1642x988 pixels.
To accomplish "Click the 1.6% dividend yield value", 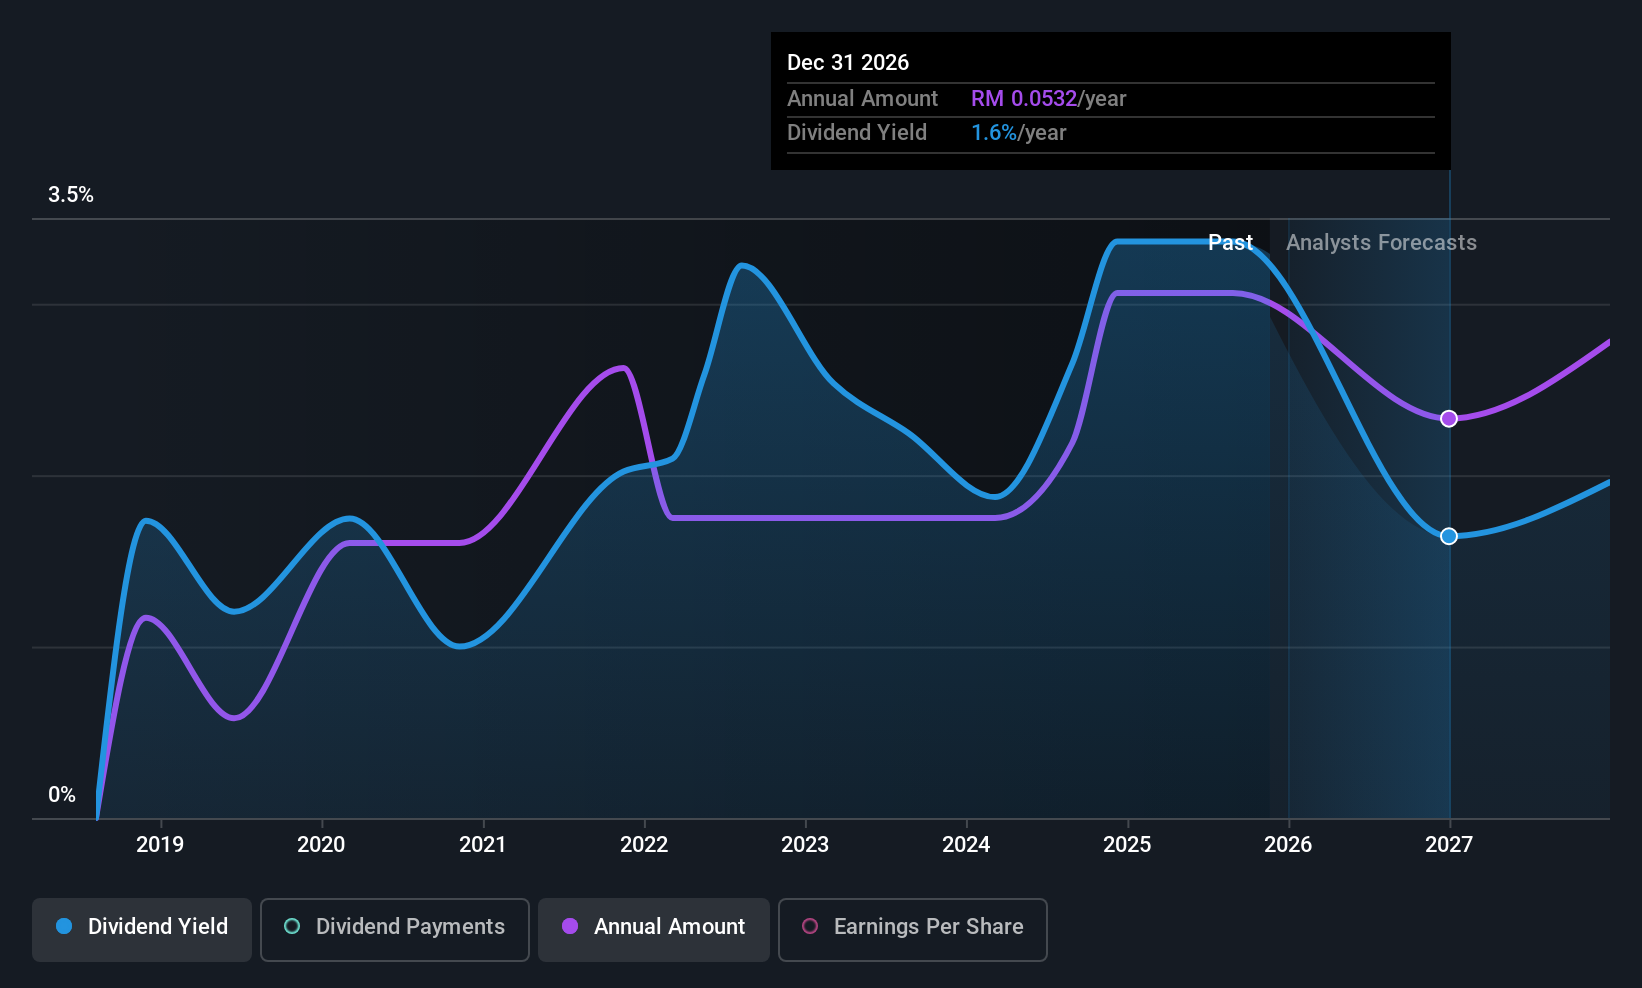I will click(994, 133).
